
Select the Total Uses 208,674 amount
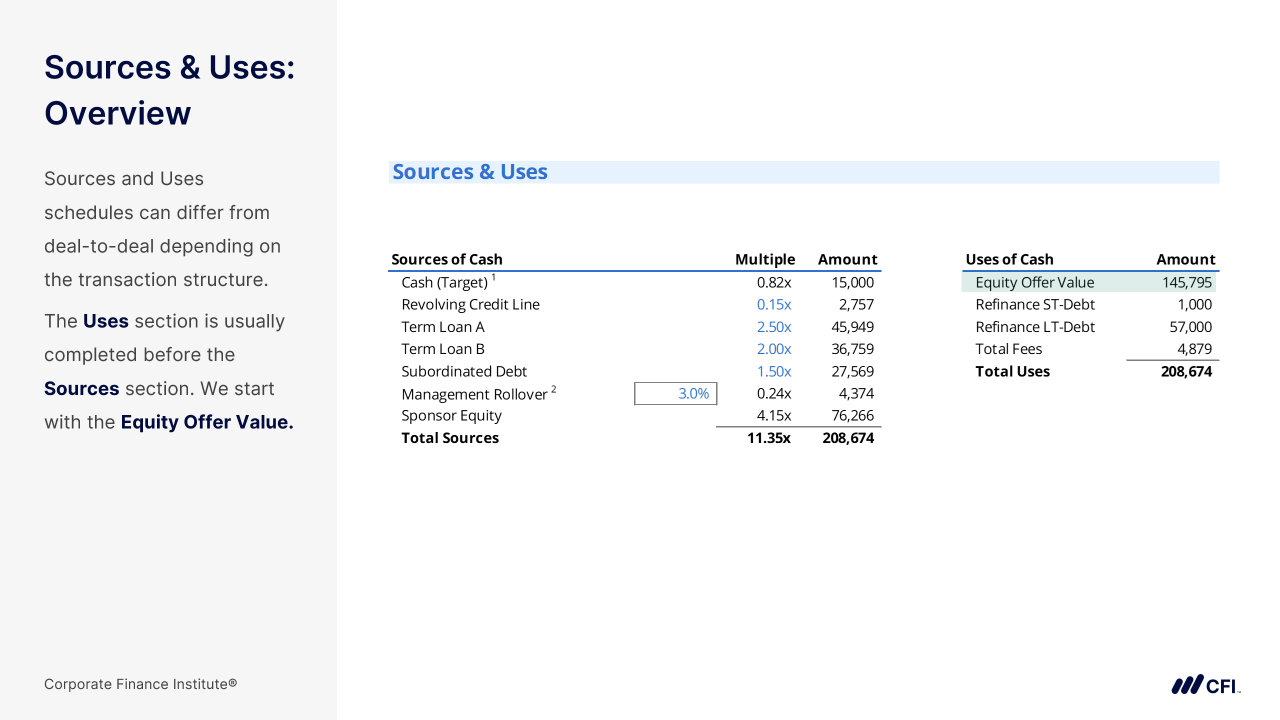1185,372
